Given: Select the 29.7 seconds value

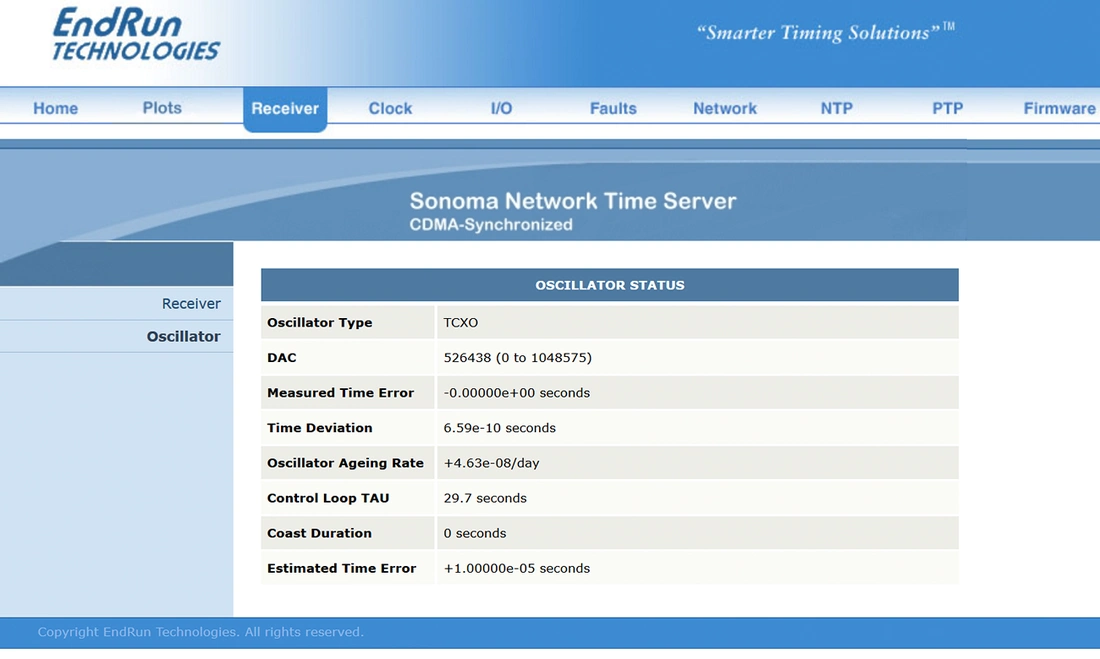Looking at the screenshot, I should (485, 498).
